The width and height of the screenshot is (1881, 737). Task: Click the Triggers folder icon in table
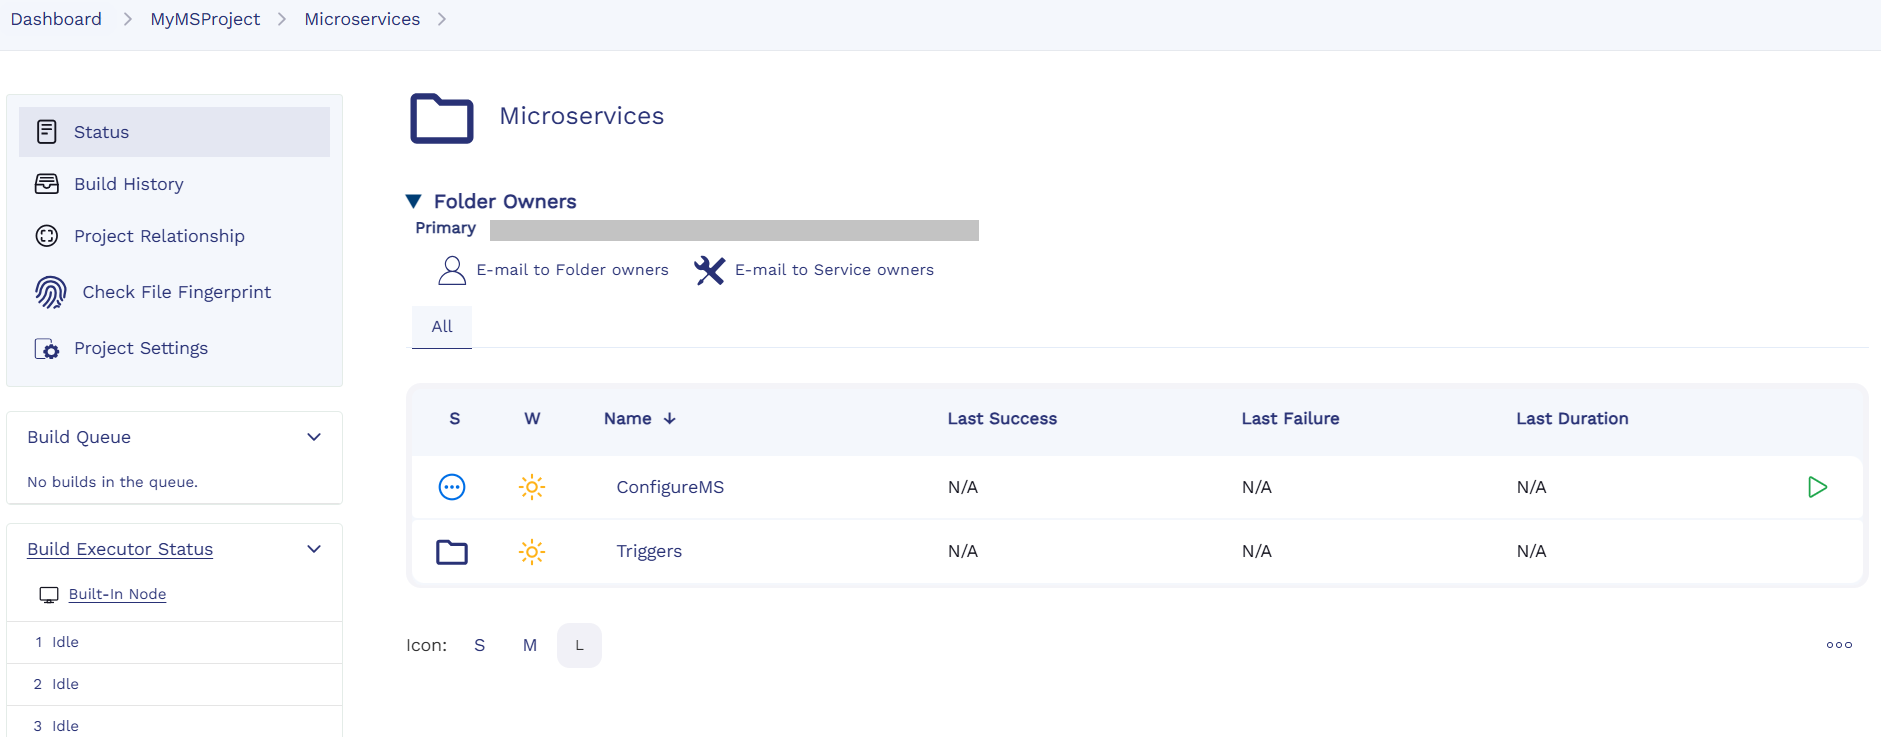click(452, 552)
